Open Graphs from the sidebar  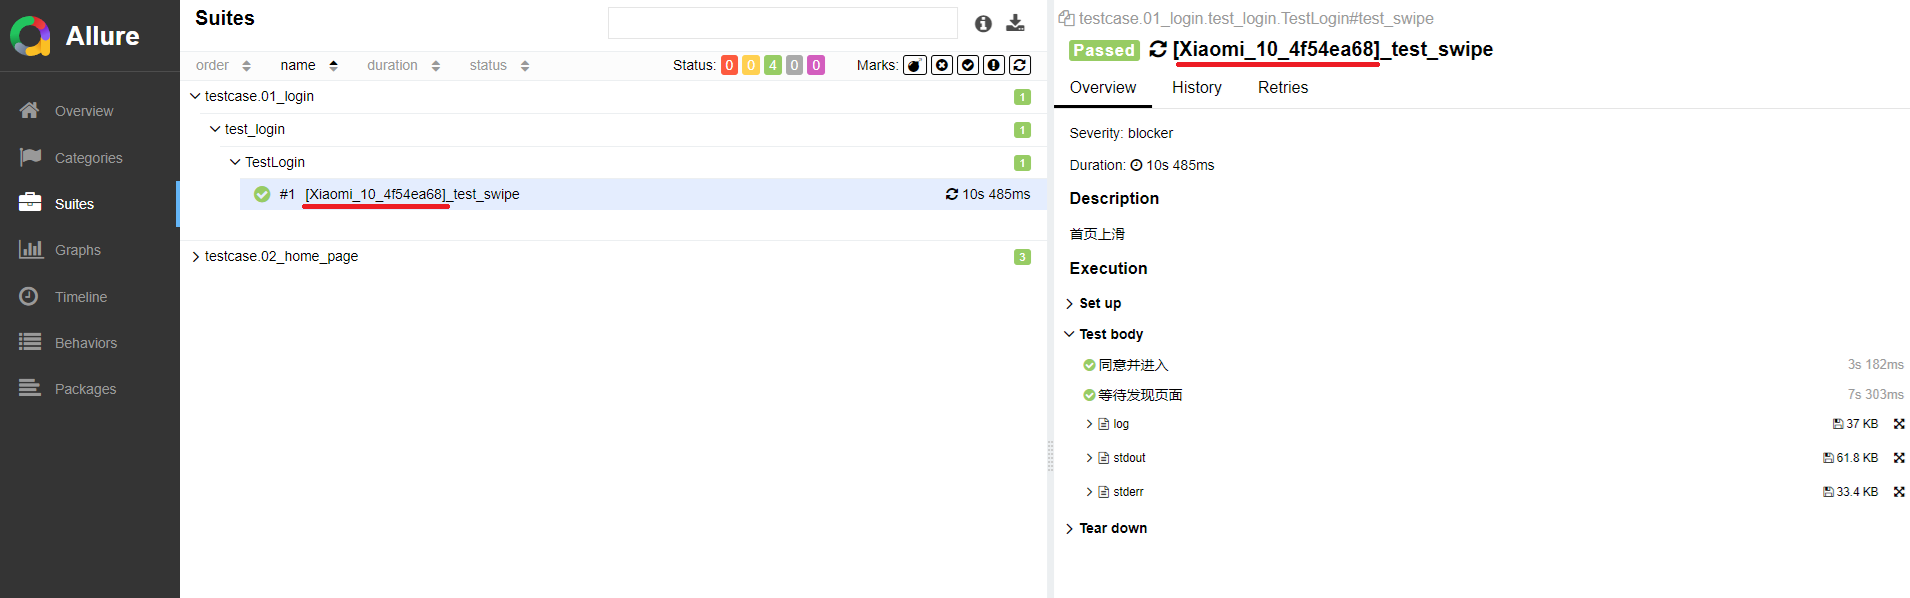click(x=77, y=250)
